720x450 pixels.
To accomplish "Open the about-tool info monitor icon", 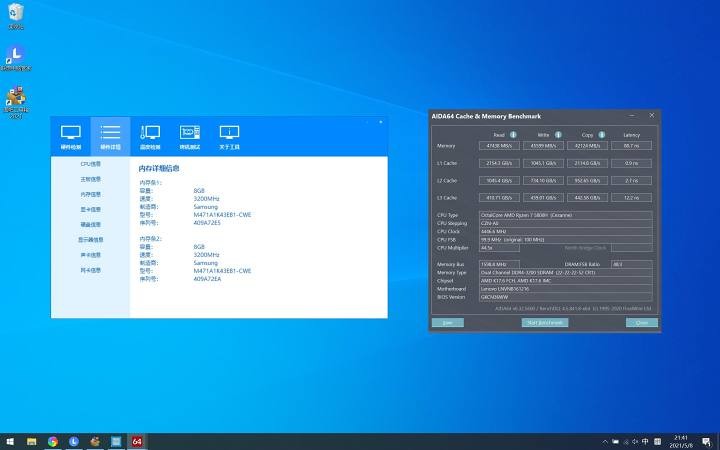I will (229, 137).
